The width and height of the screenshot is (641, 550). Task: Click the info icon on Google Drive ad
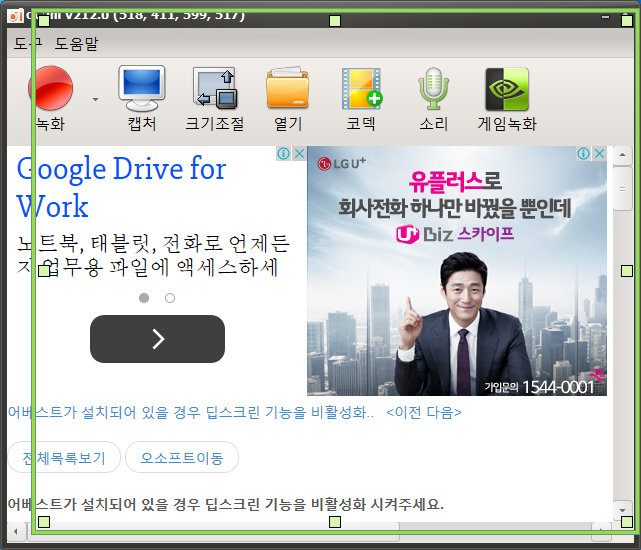click(283, 154)
